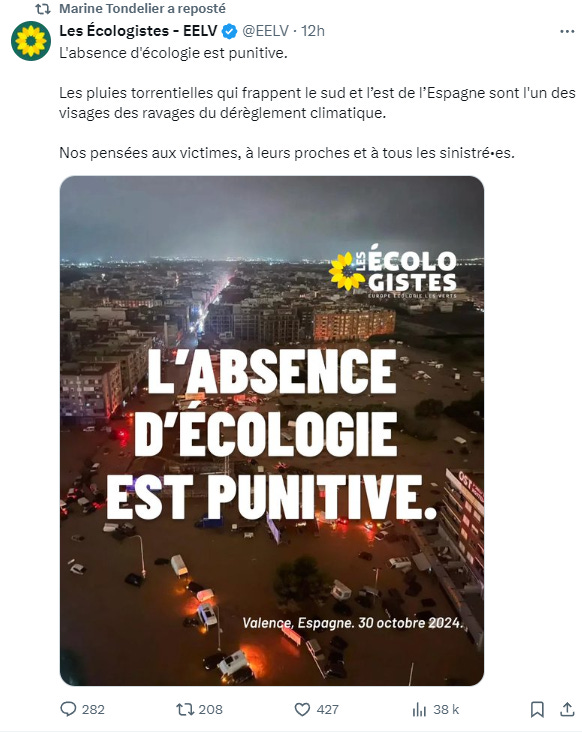
Task: Open the Les Écologistes - EELV profile name
Action: click(x=138, y=31)
